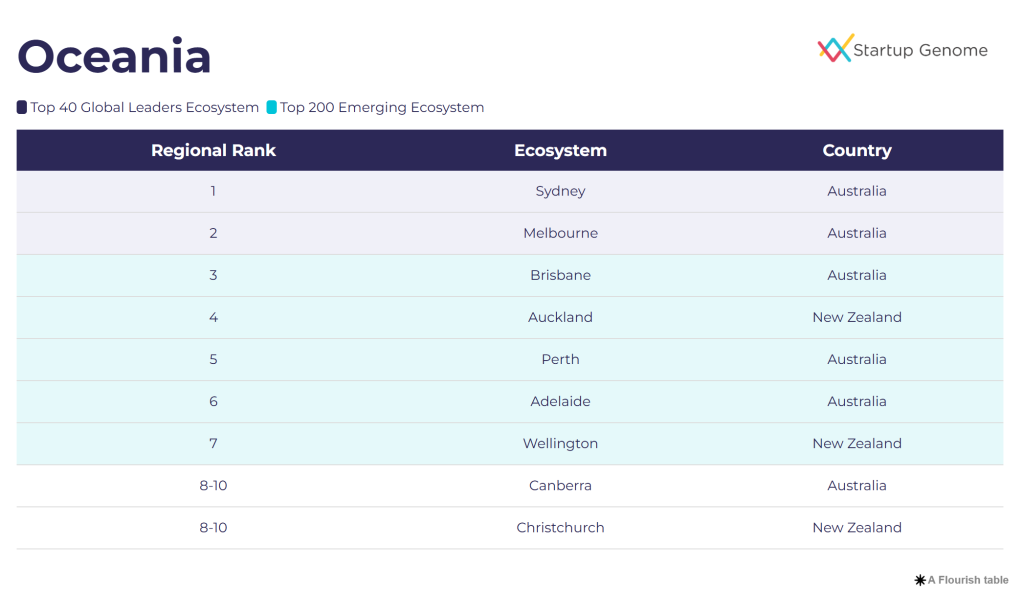
Task: Click the dark navy legend swatch
Action: pyautogui.click(x=22, y=107)
